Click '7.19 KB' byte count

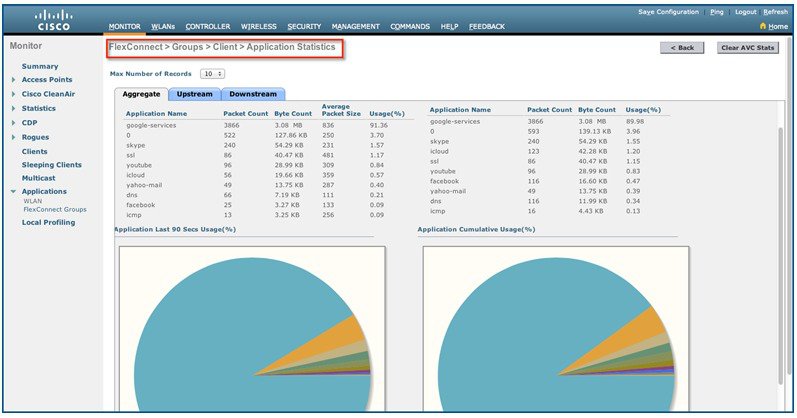click(x=287, y=195)
